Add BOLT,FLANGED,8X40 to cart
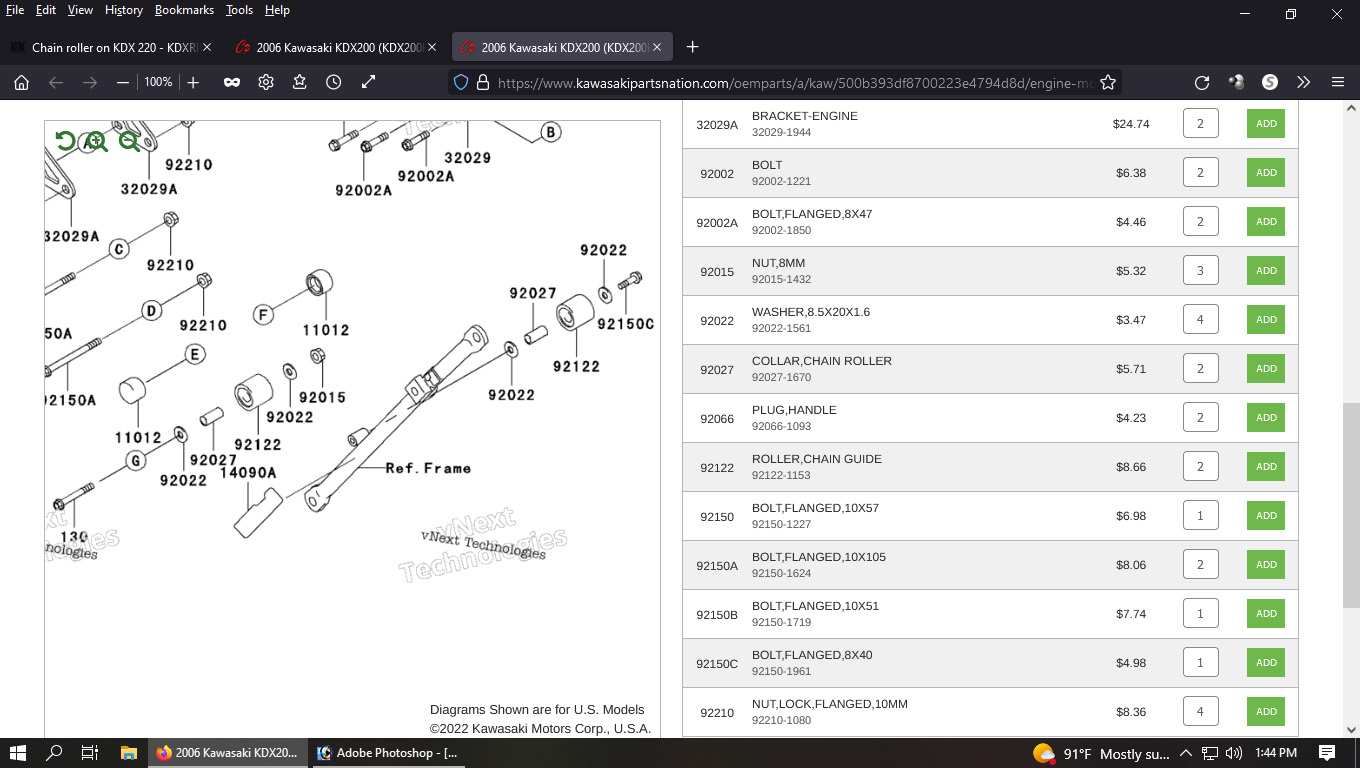The image size is (1360, 768). tap(1266, 663)
